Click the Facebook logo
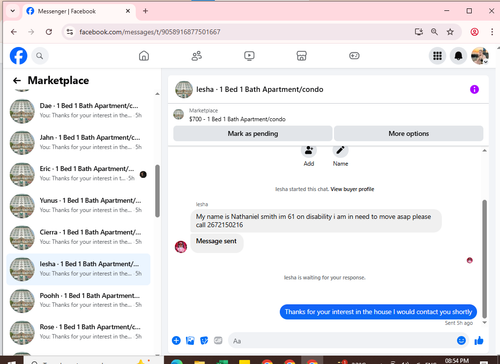500x364 pixels. pyautogui.click(x=18, y=56)
